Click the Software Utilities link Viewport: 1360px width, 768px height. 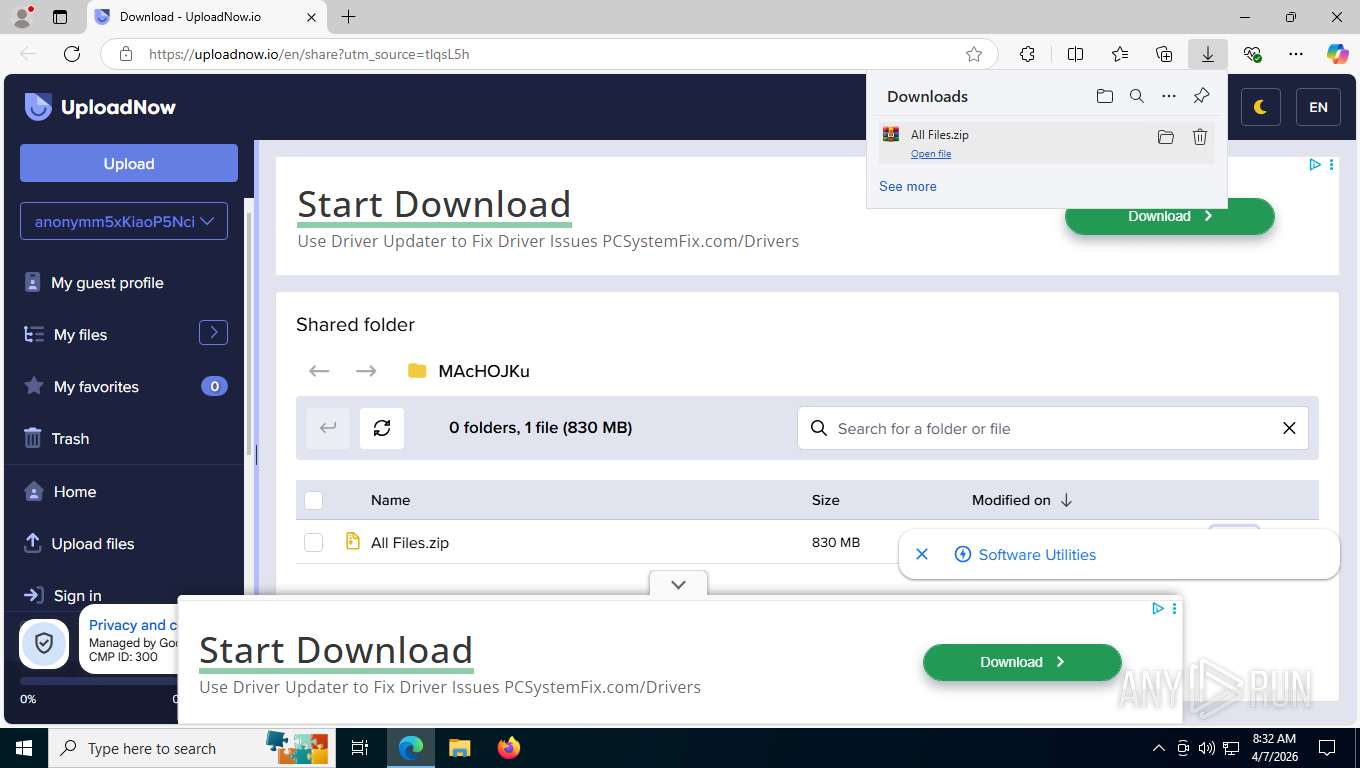click(x=1037, y=554)
